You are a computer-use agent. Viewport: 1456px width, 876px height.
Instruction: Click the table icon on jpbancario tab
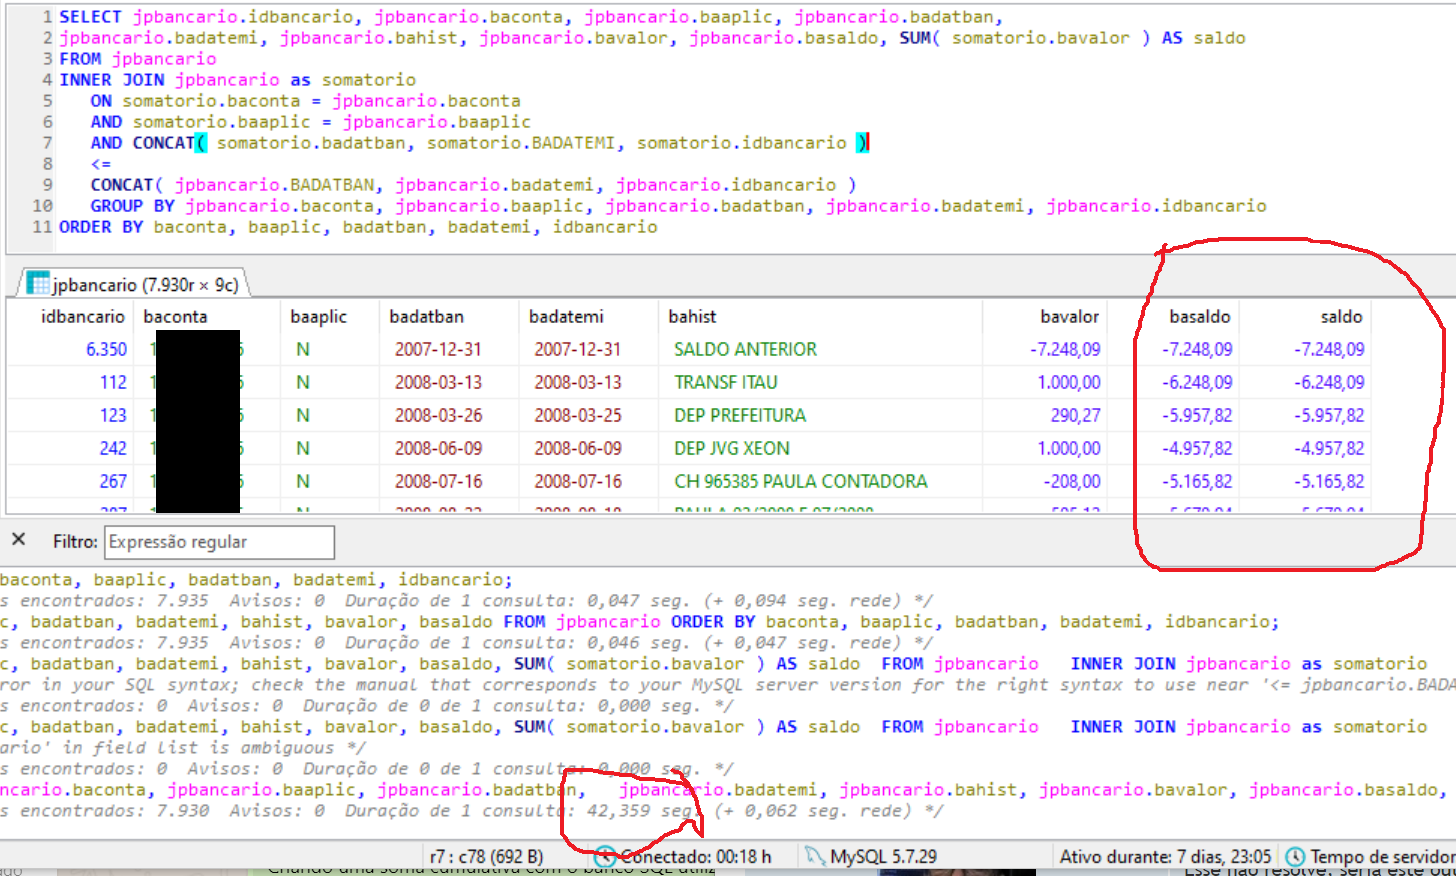[38, 284]
